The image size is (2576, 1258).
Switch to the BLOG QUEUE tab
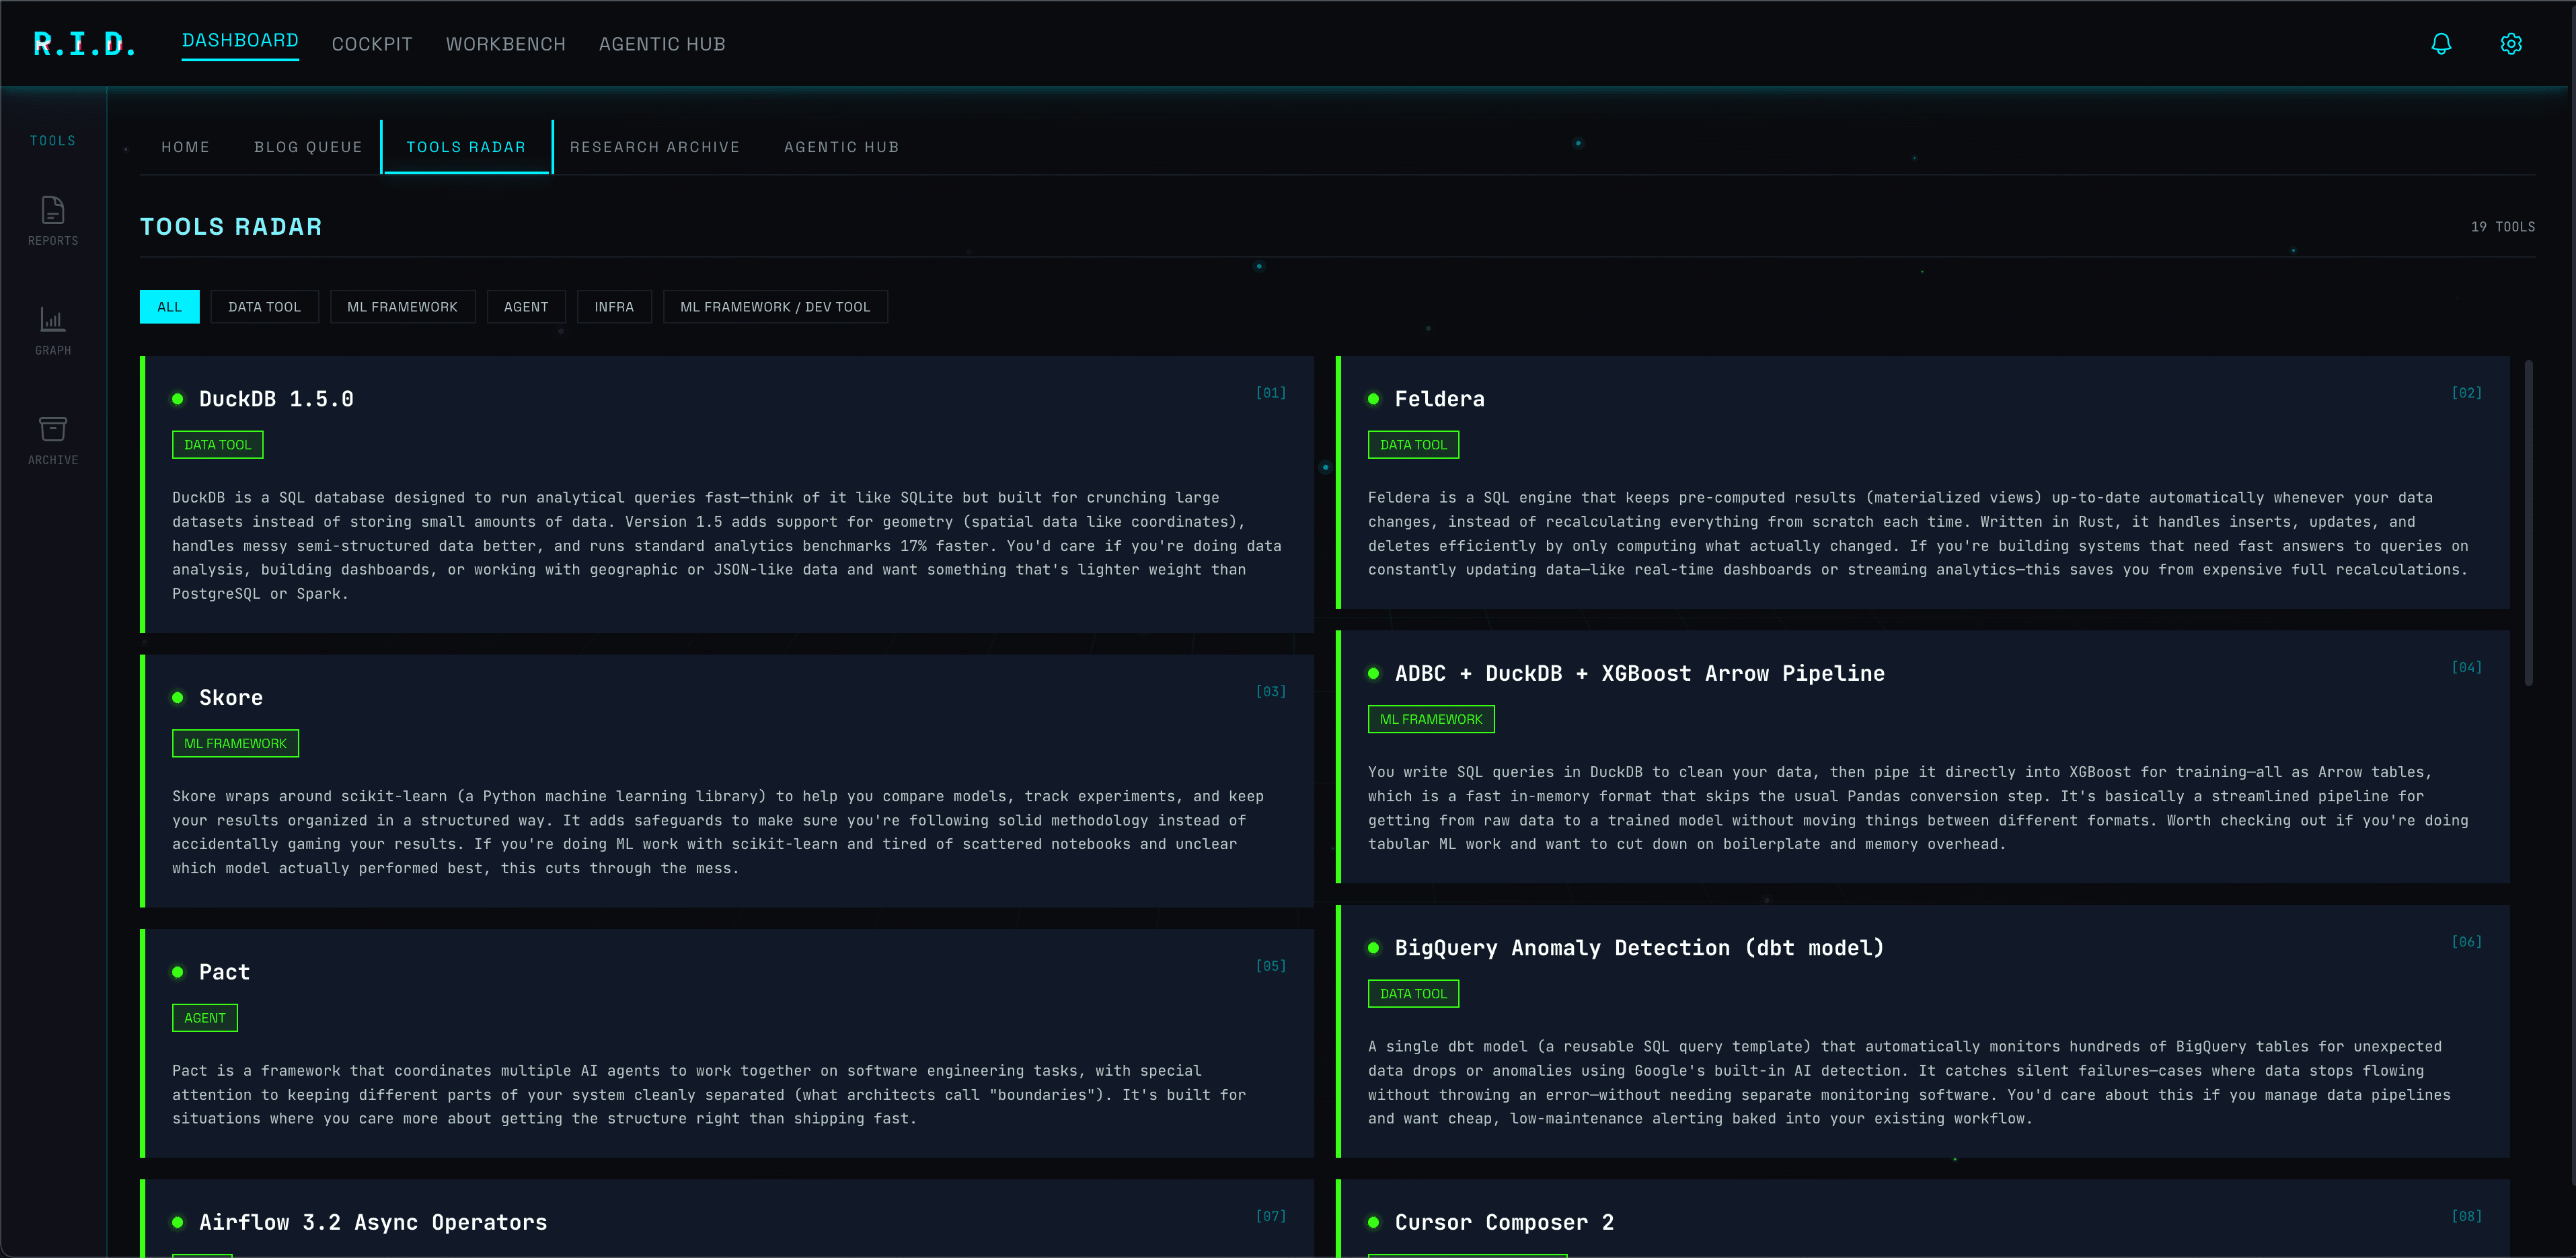(308, 147)
